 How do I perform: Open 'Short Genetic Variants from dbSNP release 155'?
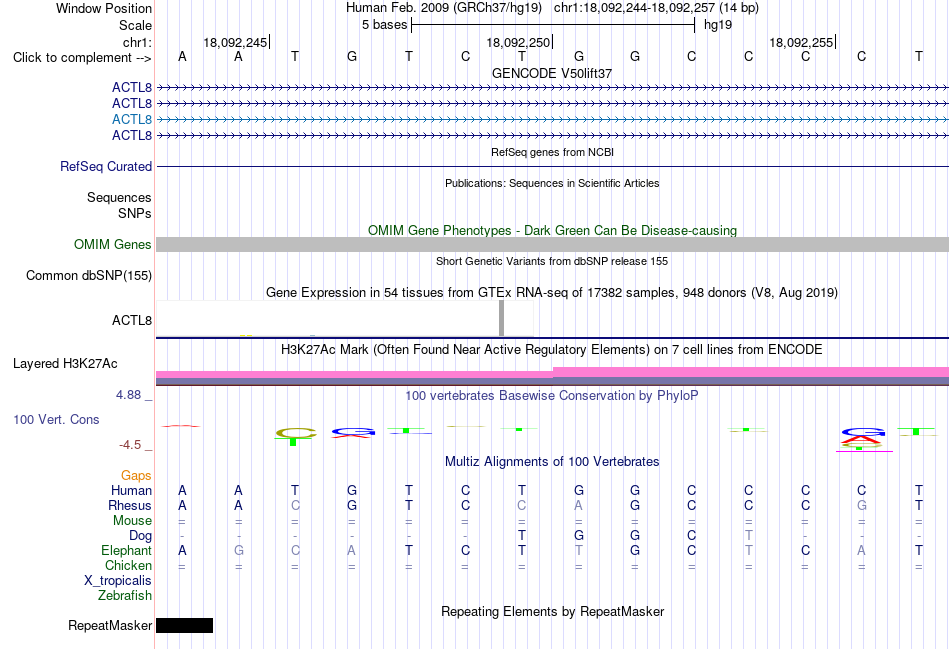point(552,261)
